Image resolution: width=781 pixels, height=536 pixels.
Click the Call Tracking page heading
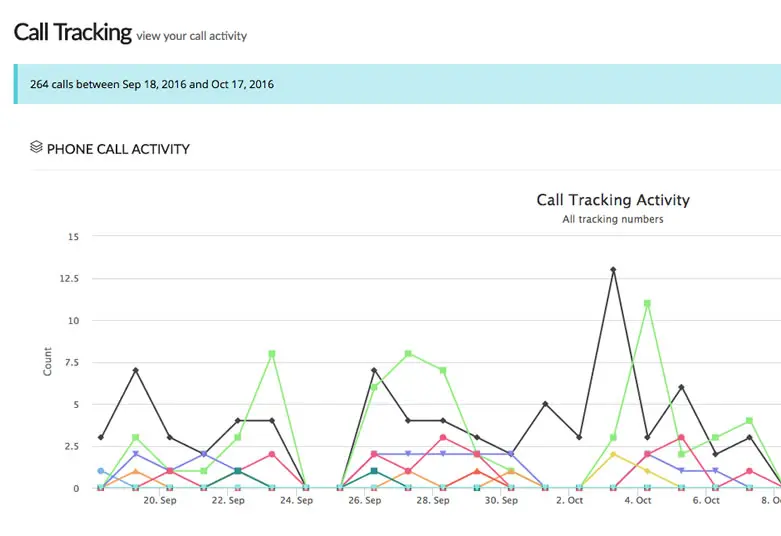point(72,32)
